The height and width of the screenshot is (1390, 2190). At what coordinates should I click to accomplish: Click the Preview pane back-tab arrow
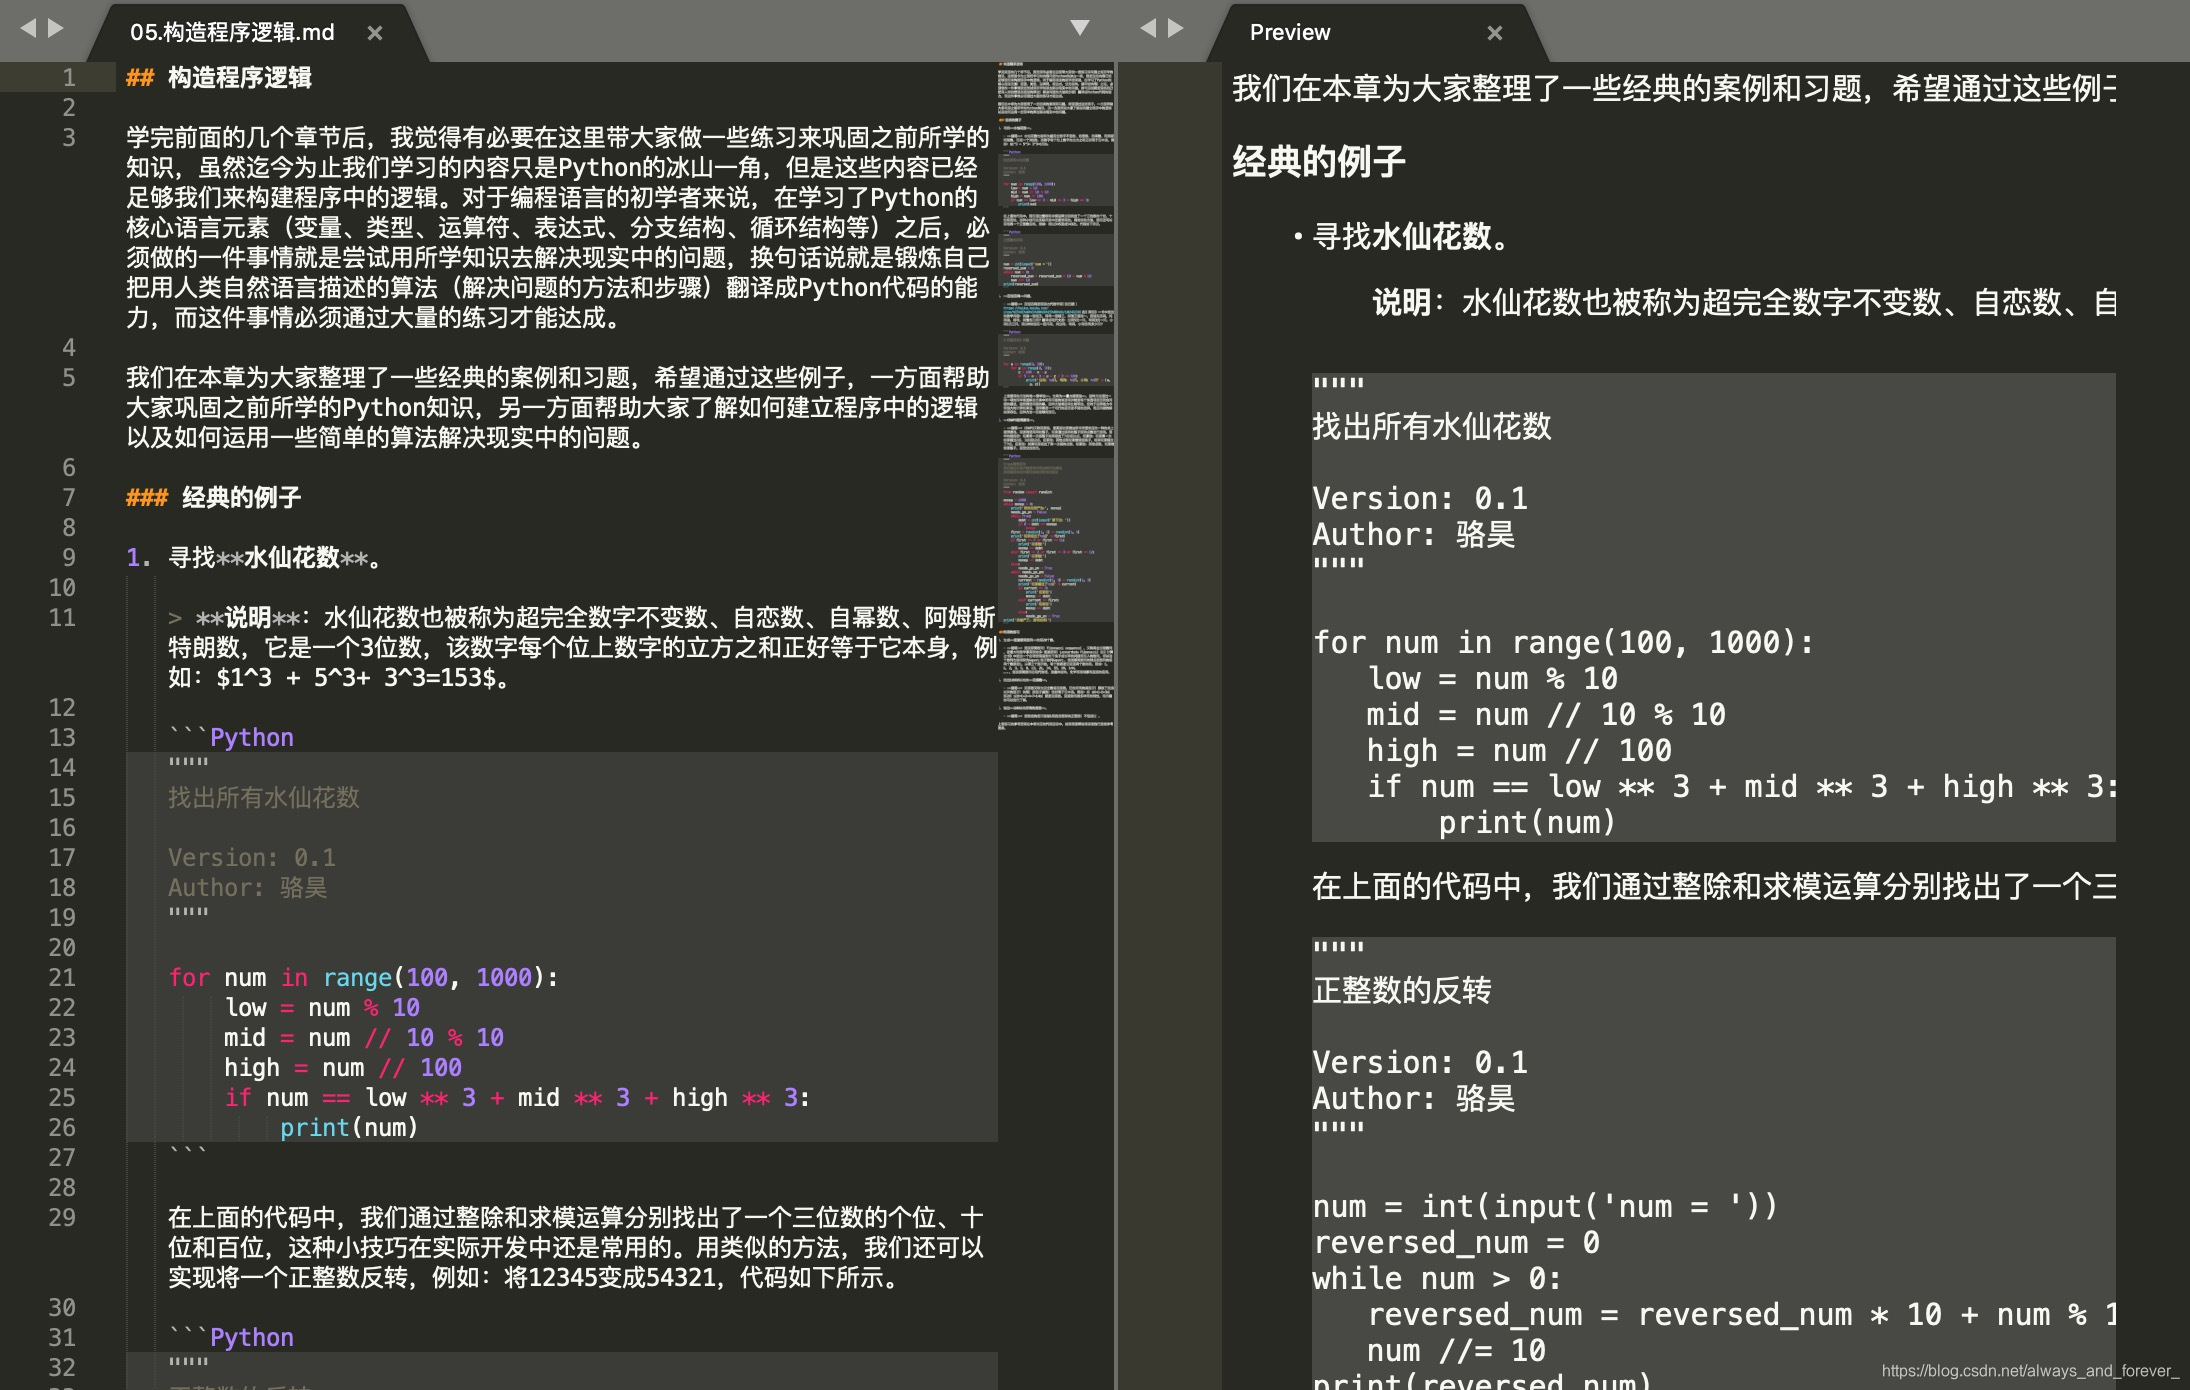point(1148,28)
